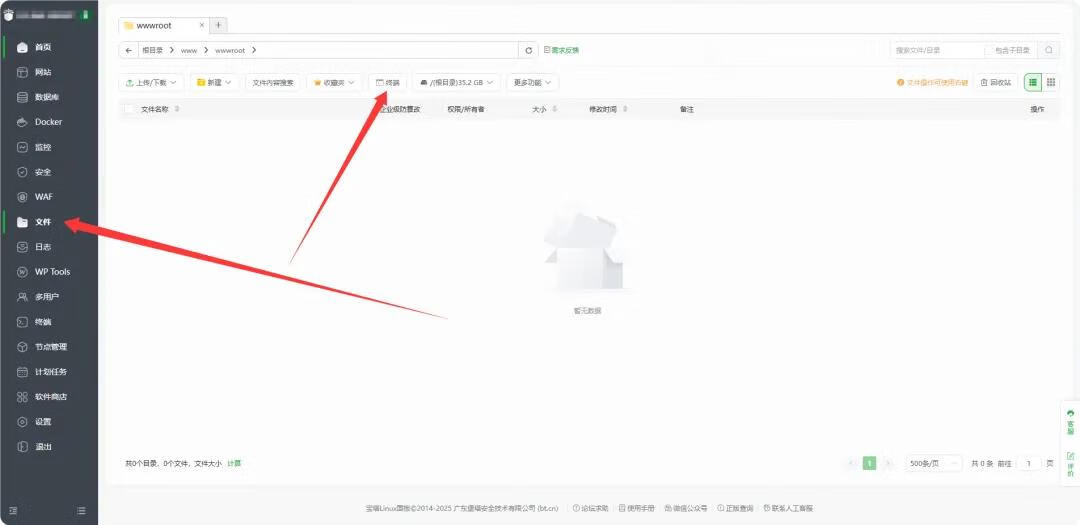Open 客服 customer service side widget

click(1070, 421)
